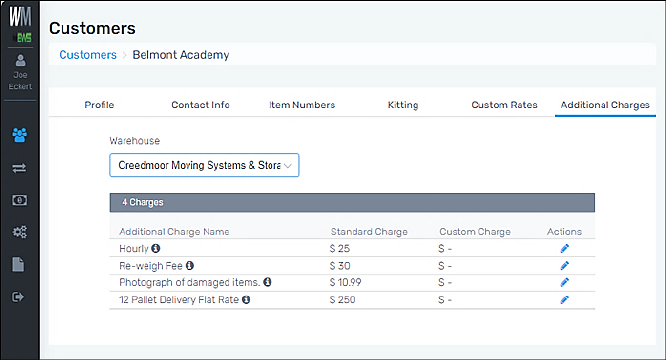This screenshot has height=360, width=666.
Task: Select the Kitting tab
Action: pos(403,105)
